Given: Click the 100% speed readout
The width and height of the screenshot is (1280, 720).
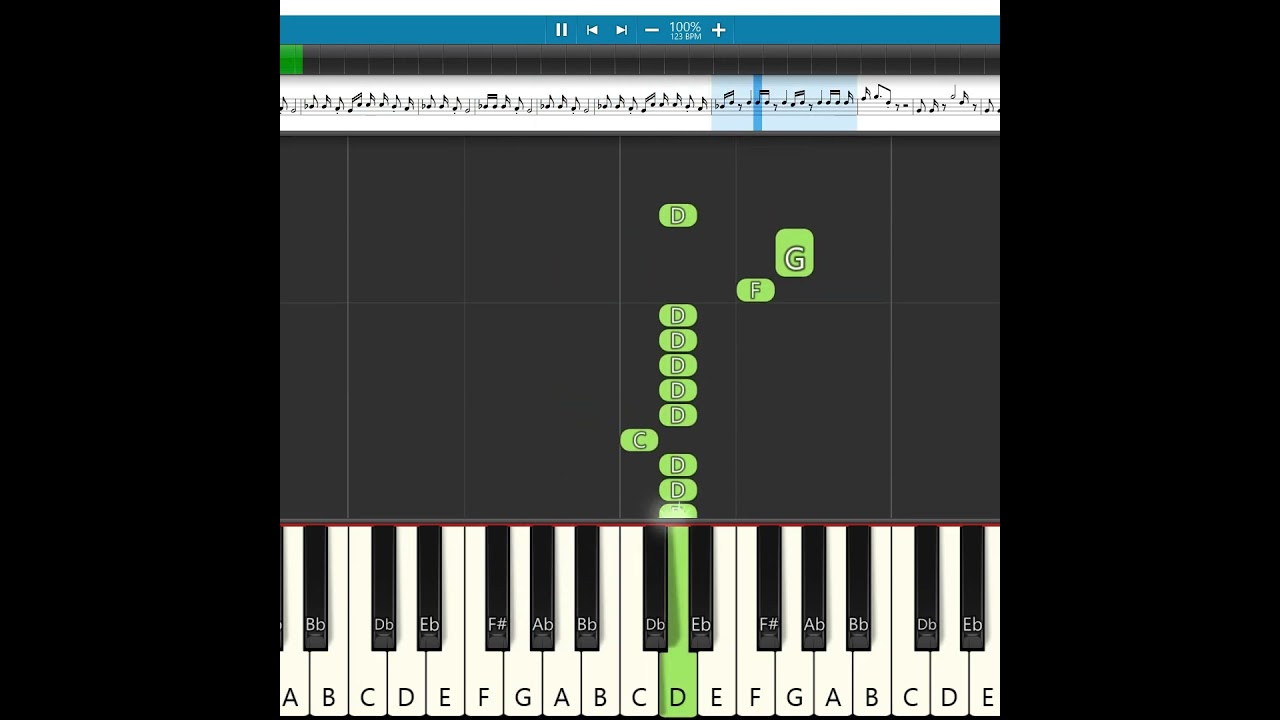Looking at the screenshot, I should pos(685,27).
